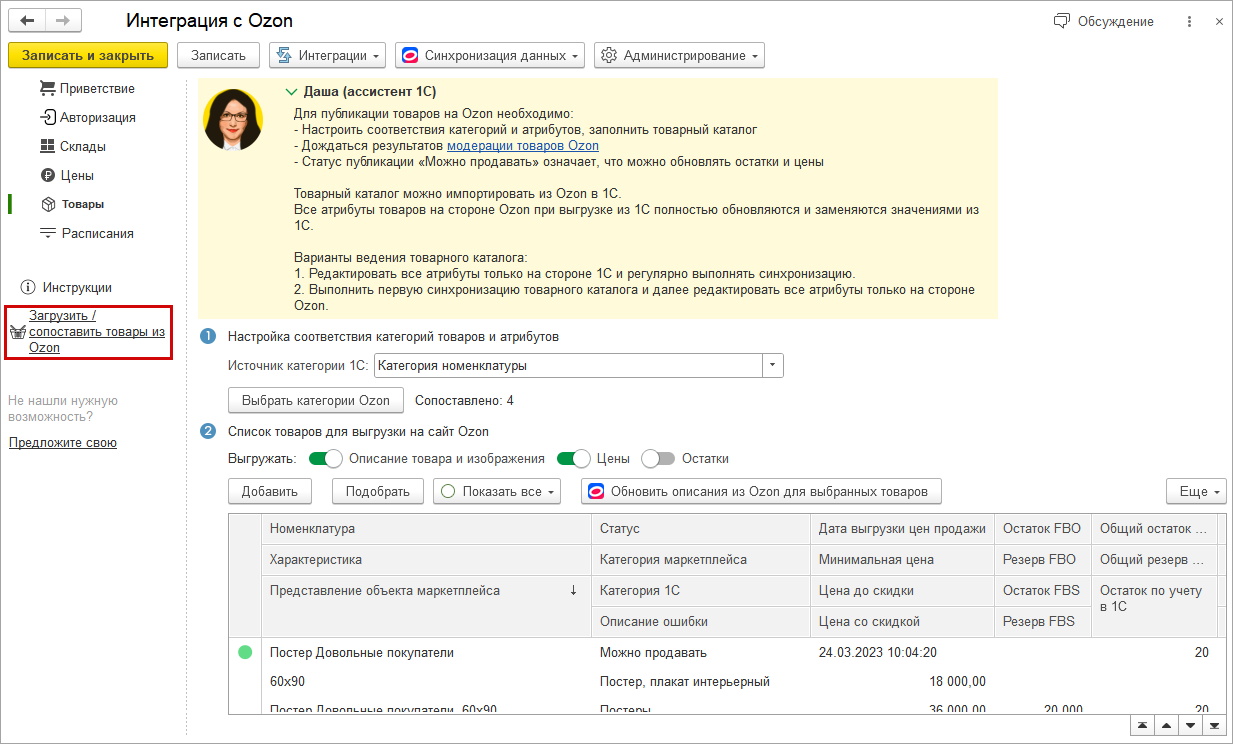Viewport: 1233px width, 744px height.
Task: Click Обновить описания из Ozon для выбранных товаров
Action: (x=761, y=491)
